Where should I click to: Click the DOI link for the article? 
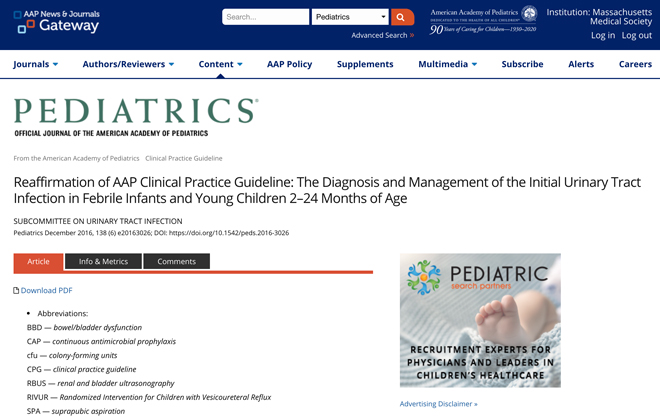click(229, 233)
